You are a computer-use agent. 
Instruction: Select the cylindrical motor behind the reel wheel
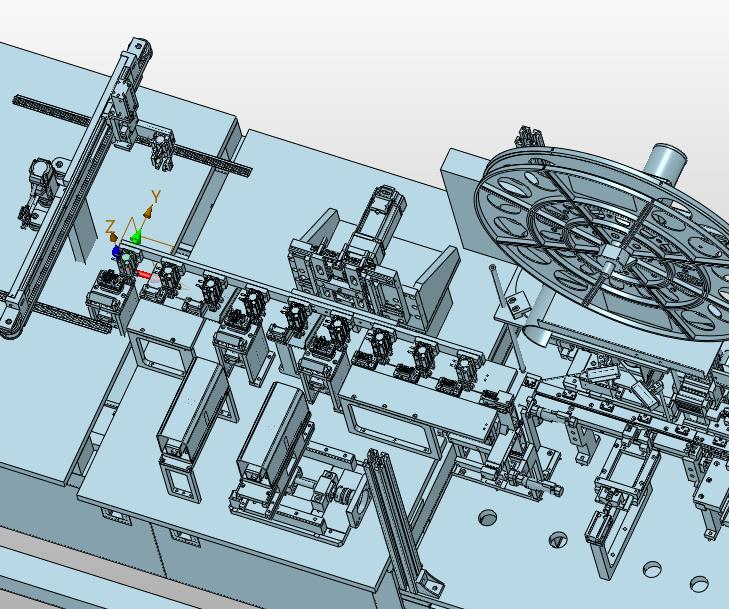pyautogui.click(x=664, y=162)
